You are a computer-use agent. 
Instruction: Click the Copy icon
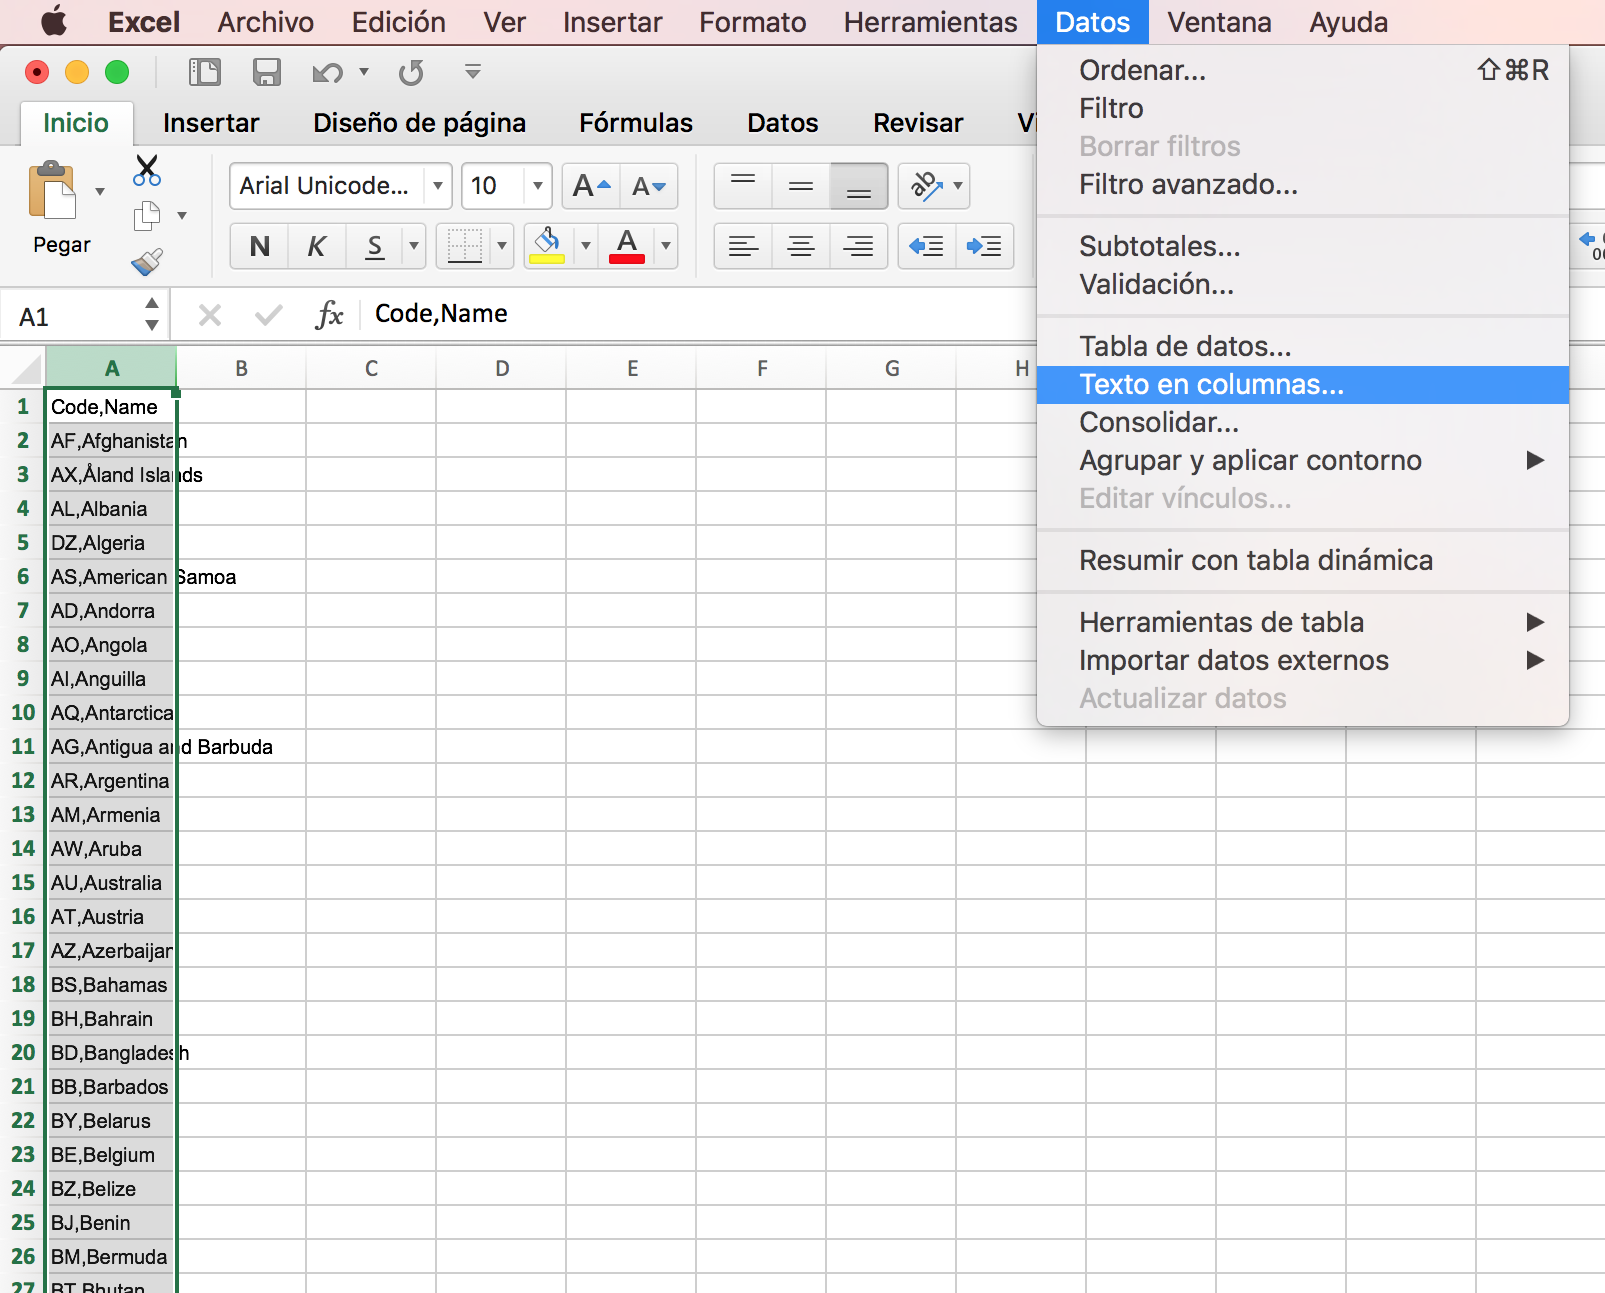[147, 216]
